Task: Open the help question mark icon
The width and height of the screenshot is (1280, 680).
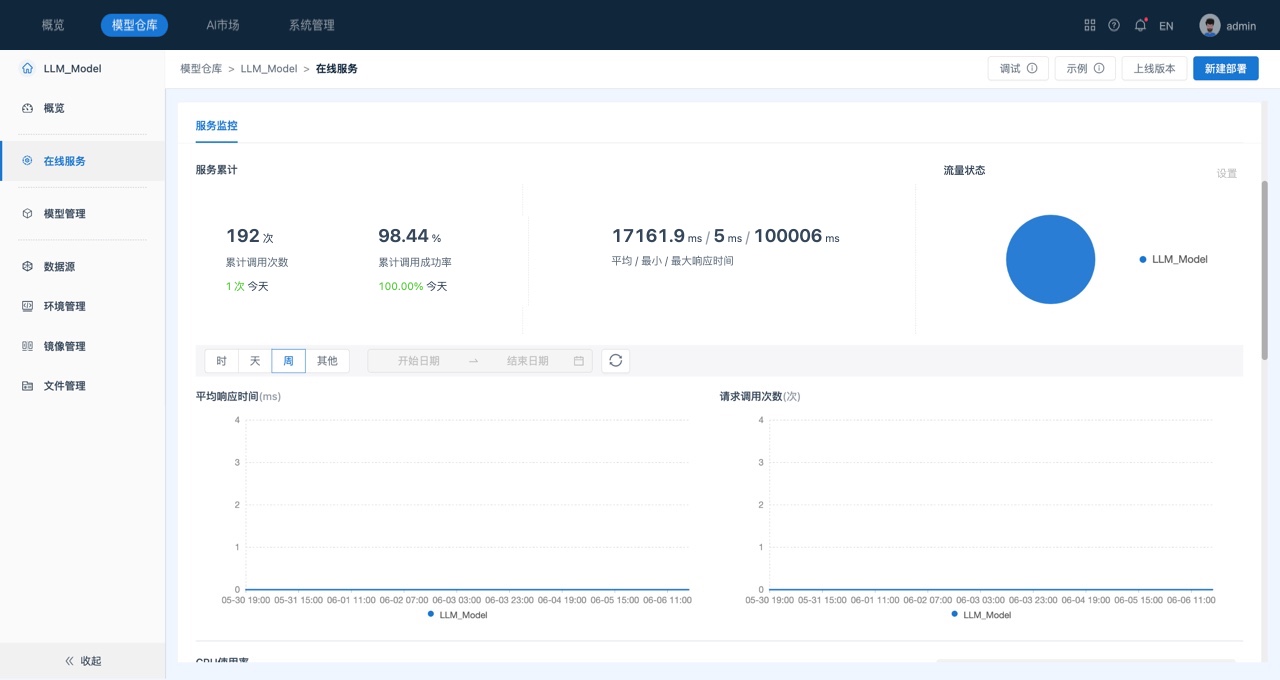Action: pos(1114,25)
